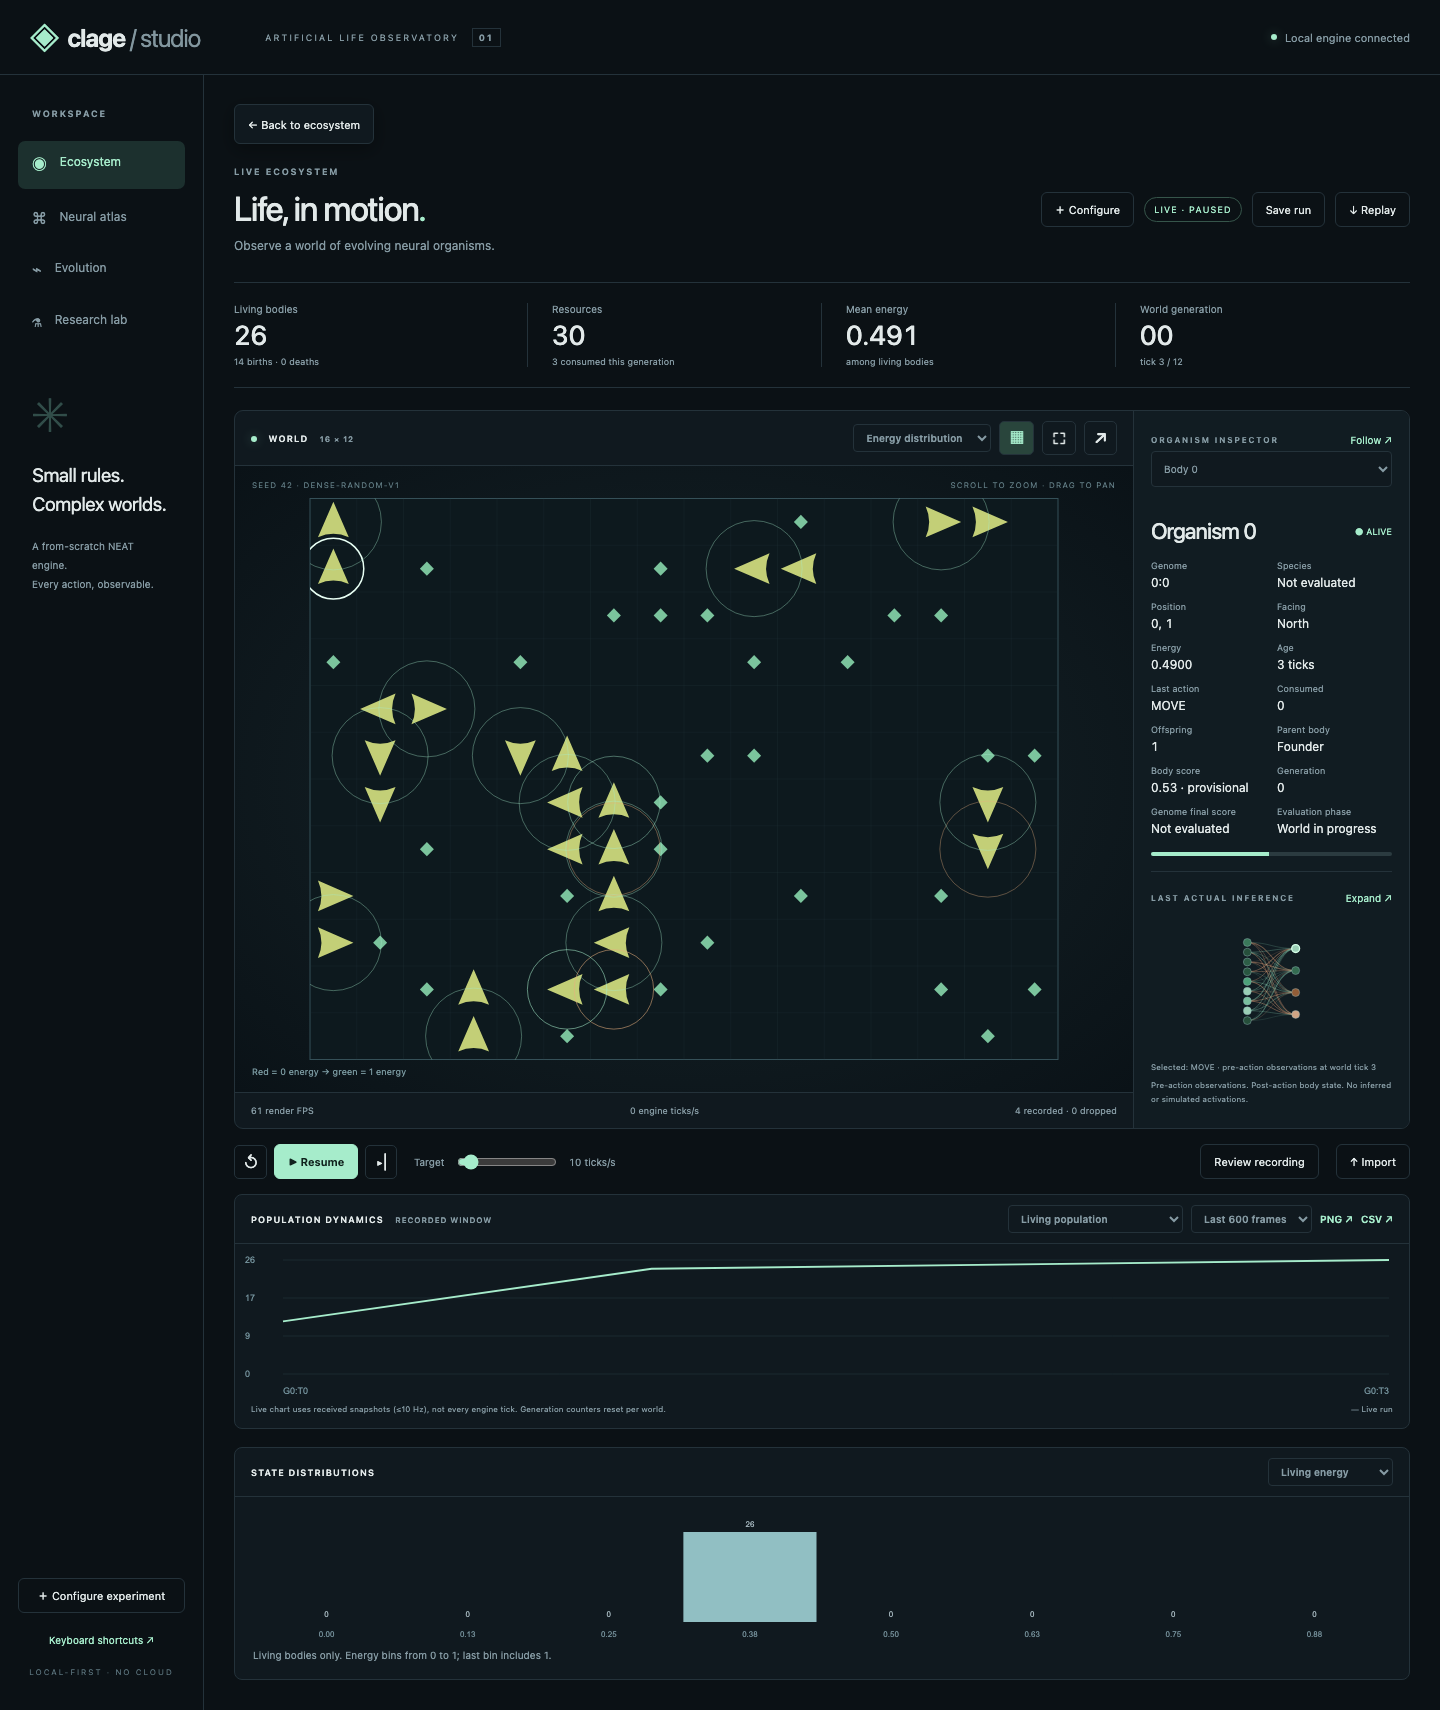Viewport: 1440px width, 1710px height.
Task: Click the Neural atlas command icon
Action: point(39,218)
